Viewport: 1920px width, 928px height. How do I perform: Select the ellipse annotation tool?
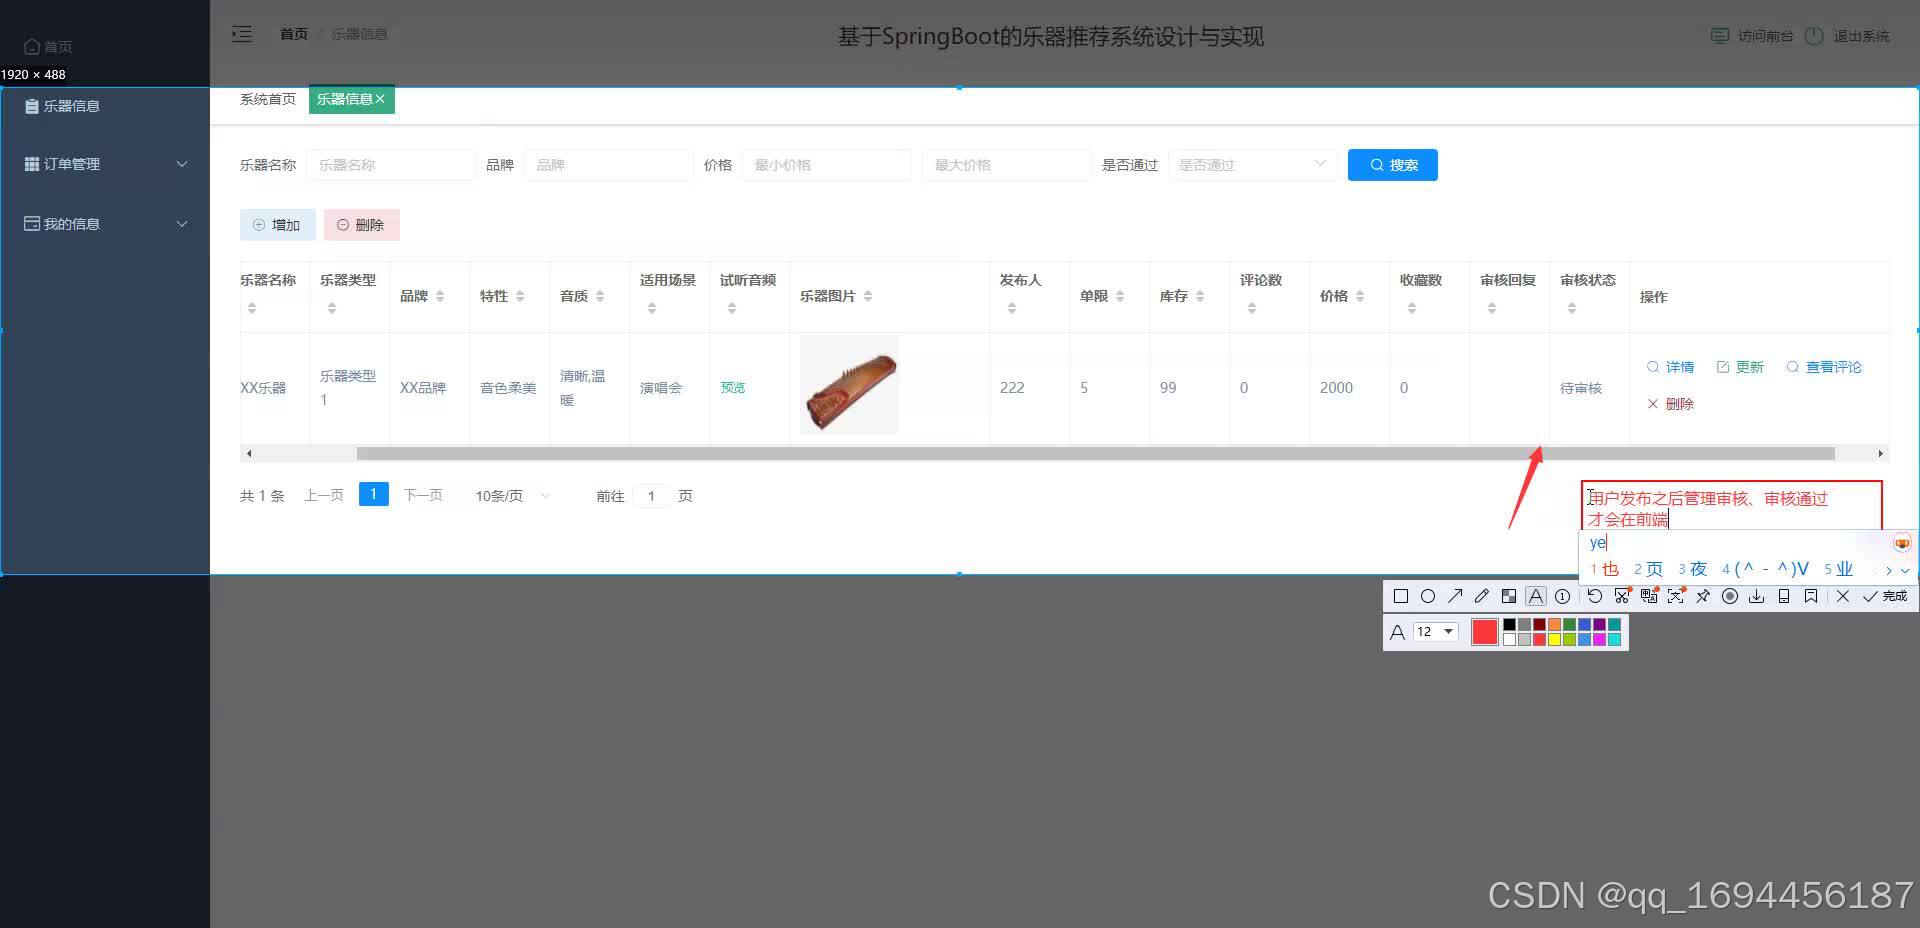(x=1428, y=596)
